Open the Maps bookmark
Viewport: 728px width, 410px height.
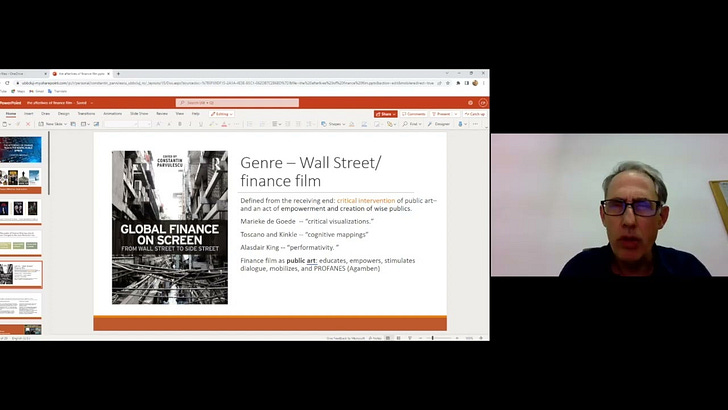pyautogui.click(x=19, y=91)
